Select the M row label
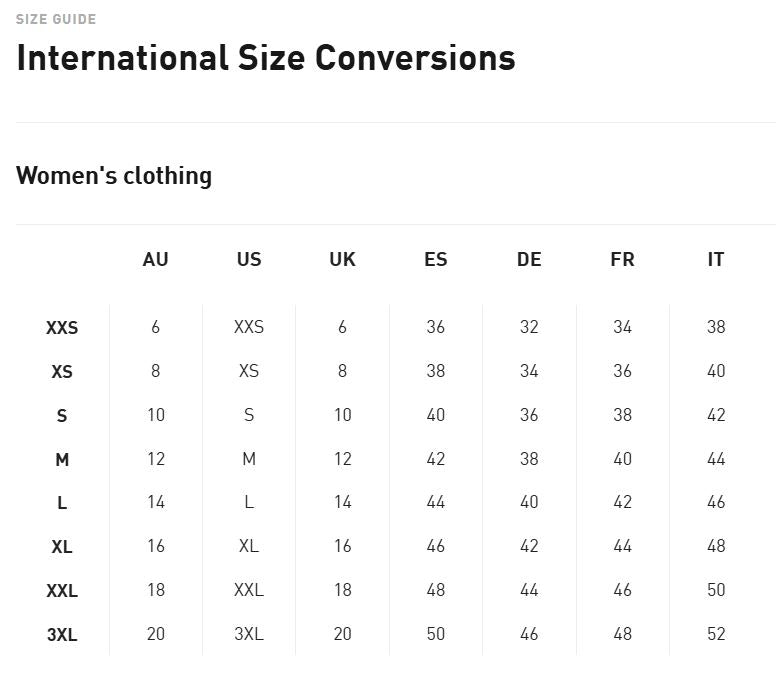The height and width of the screenshot is (687, 776). click(62, 460)
